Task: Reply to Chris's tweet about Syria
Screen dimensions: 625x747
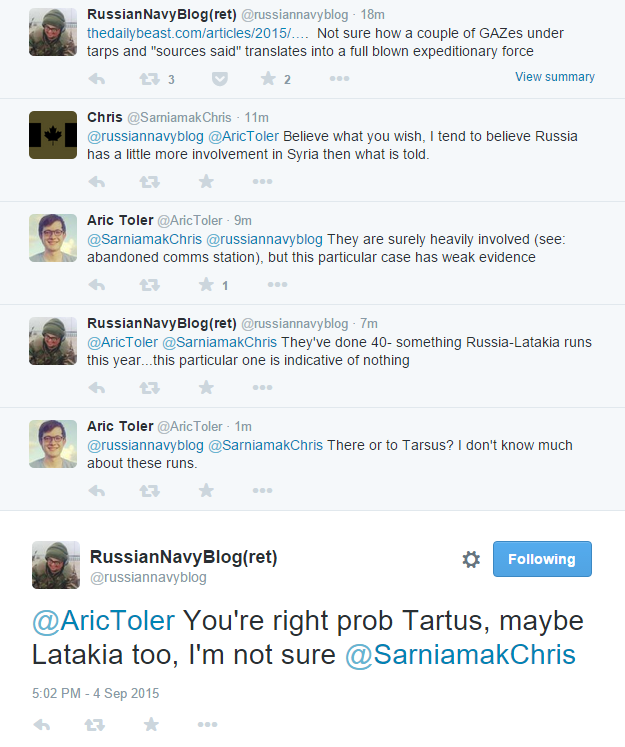Action: coord(97,181)
